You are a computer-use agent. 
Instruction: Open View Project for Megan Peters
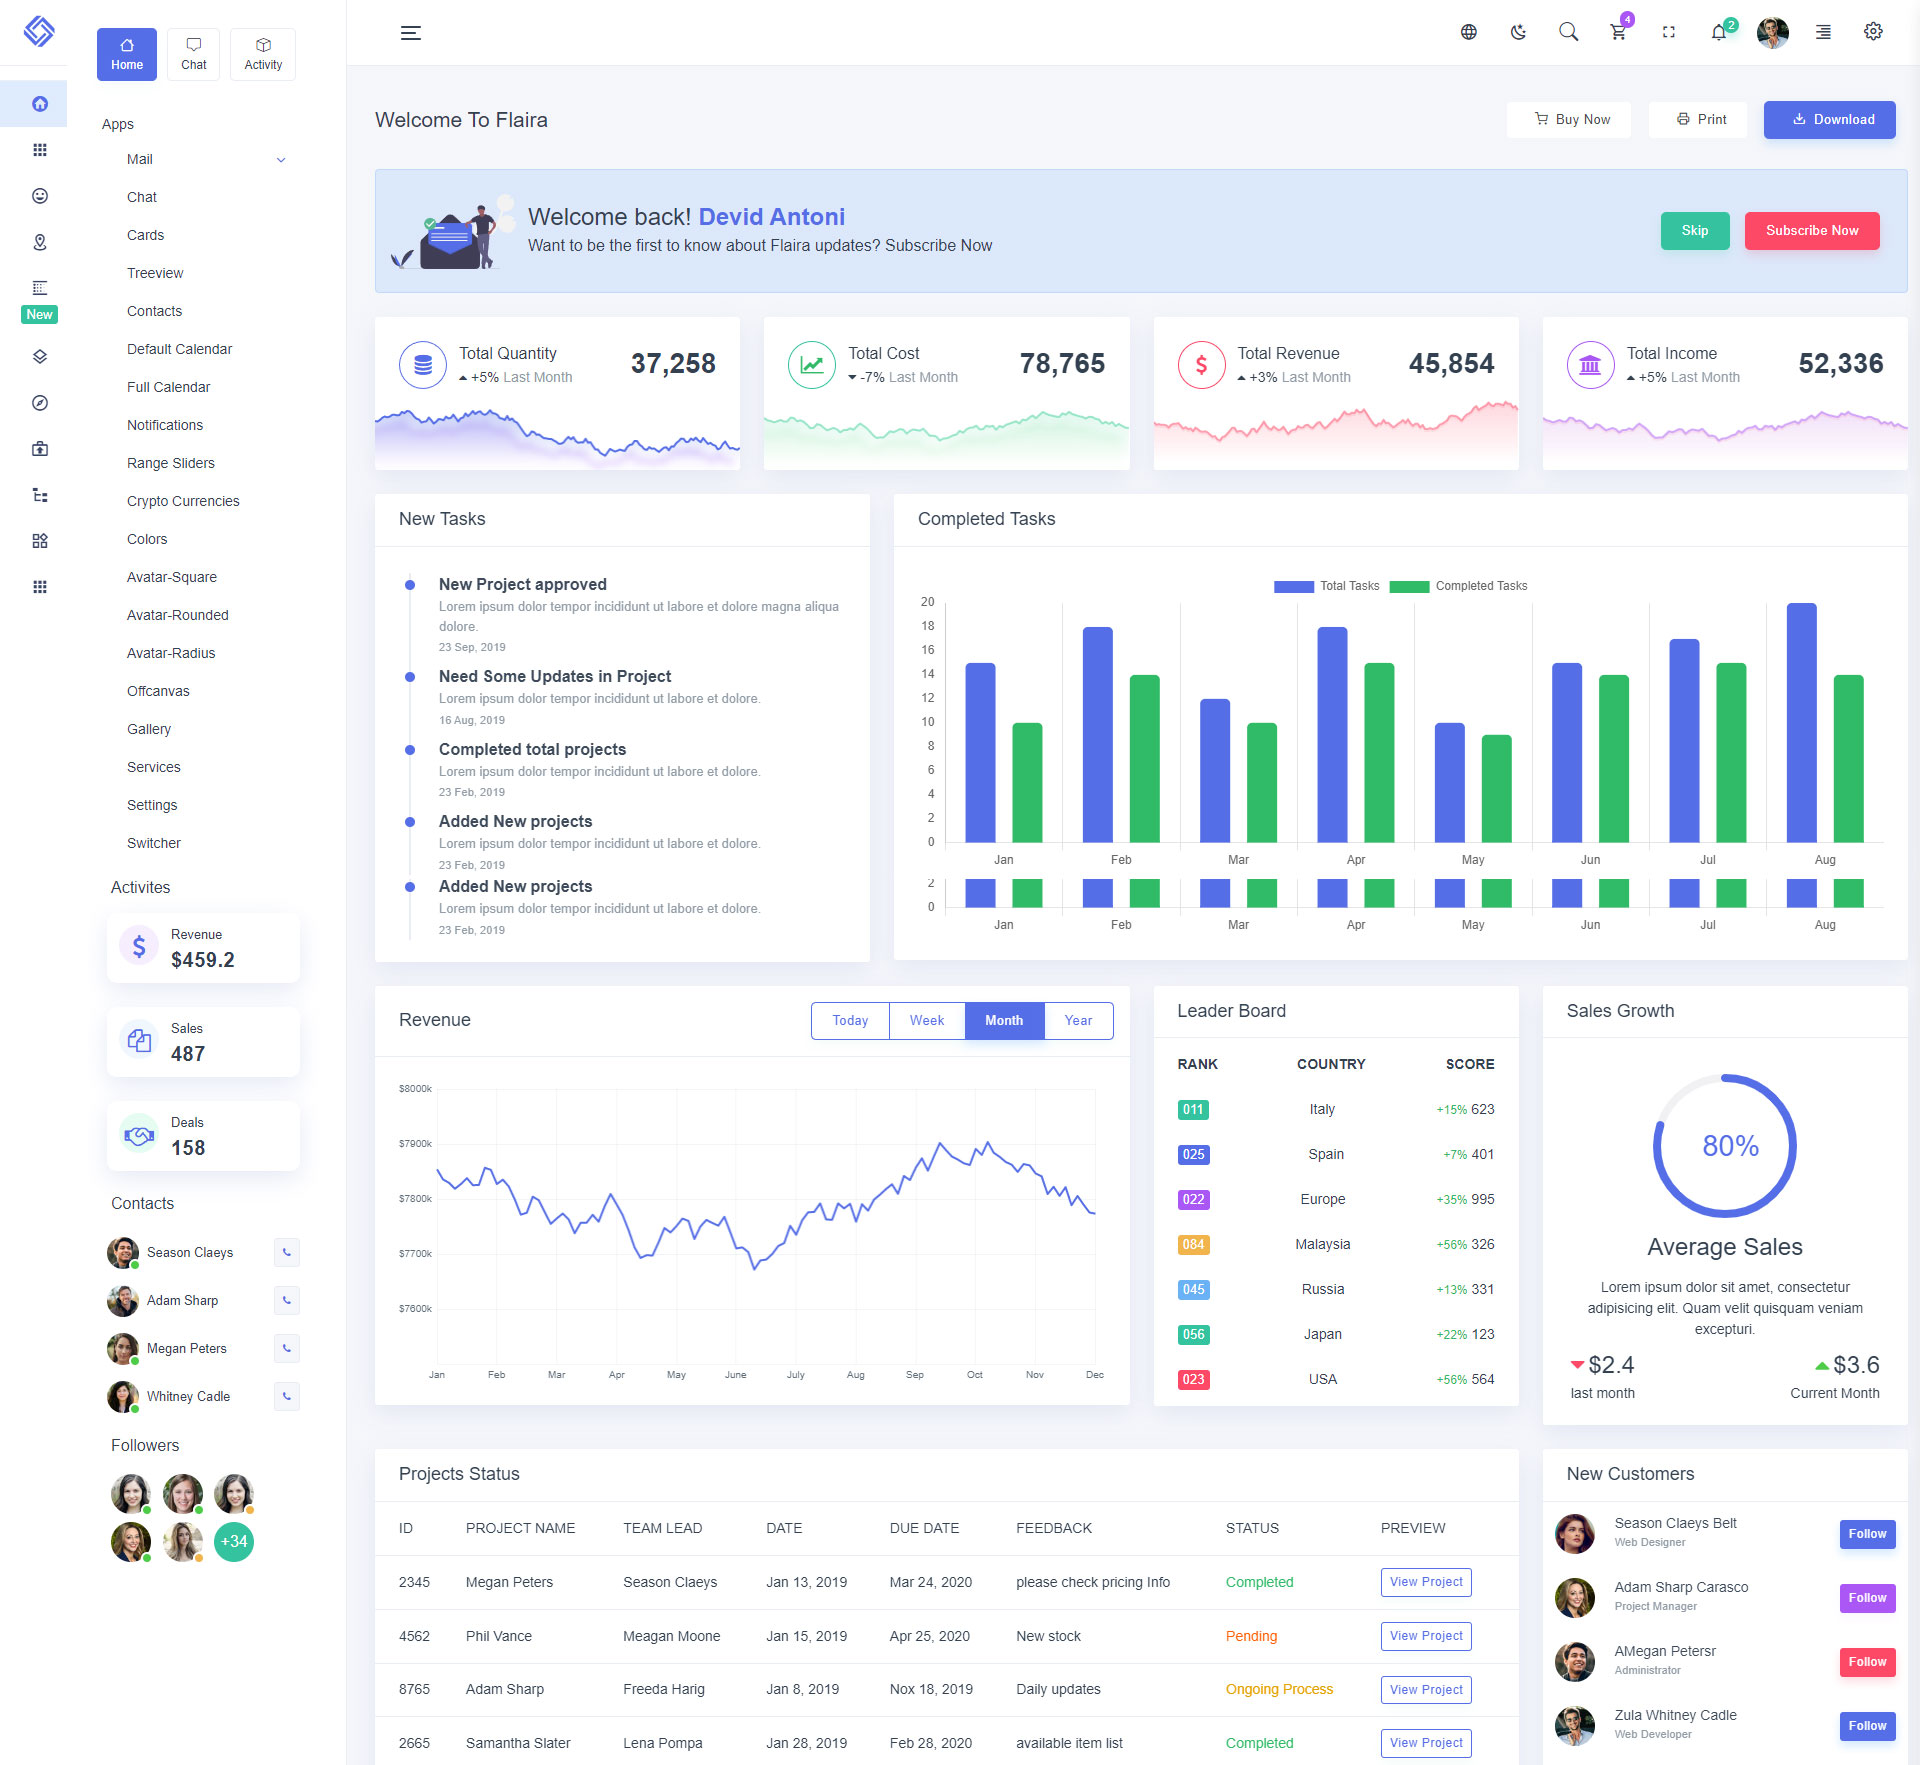click(x=1425, y=1582)
